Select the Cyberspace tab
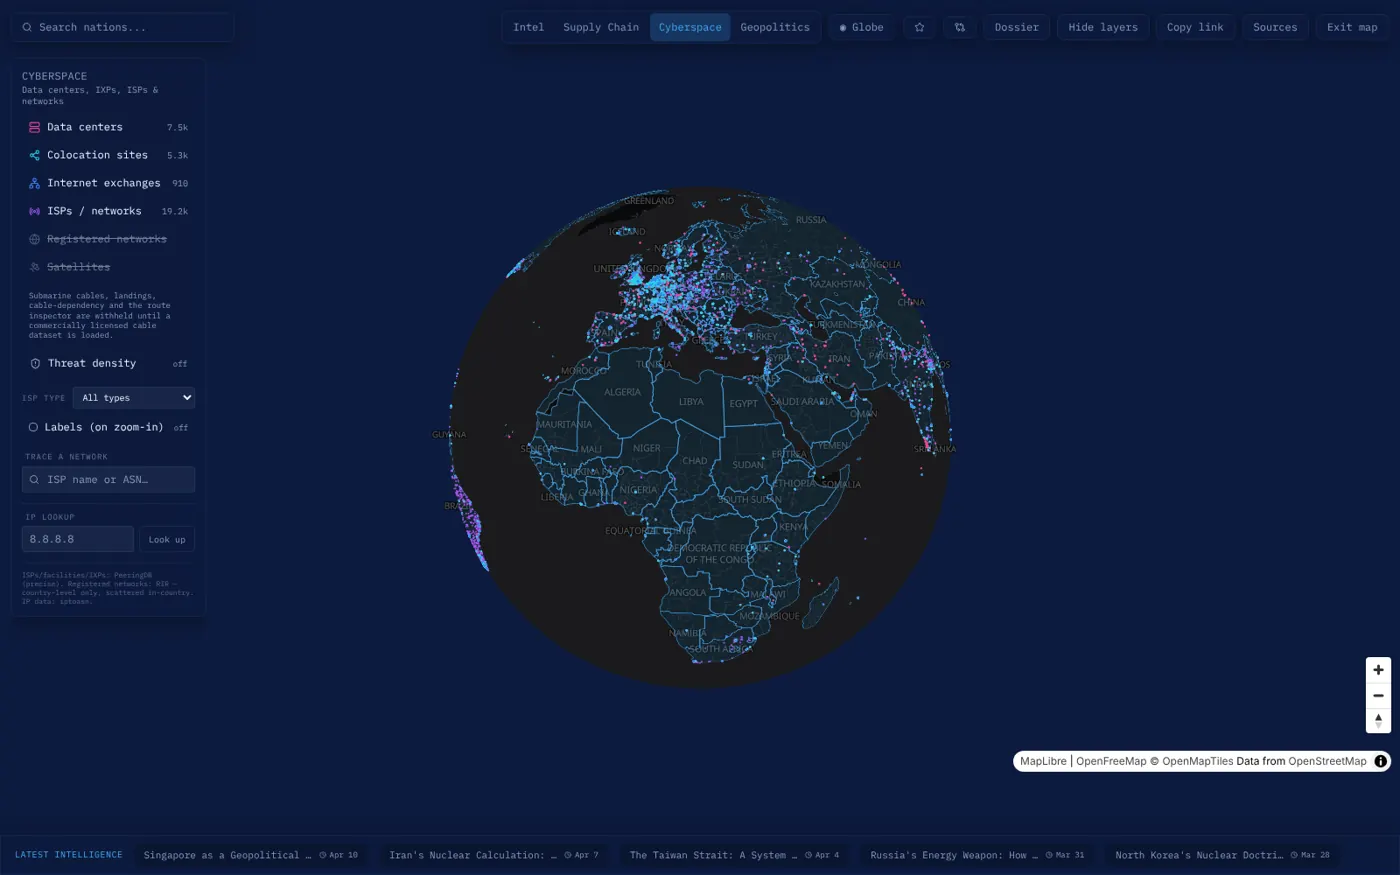 tap(690, 27)
